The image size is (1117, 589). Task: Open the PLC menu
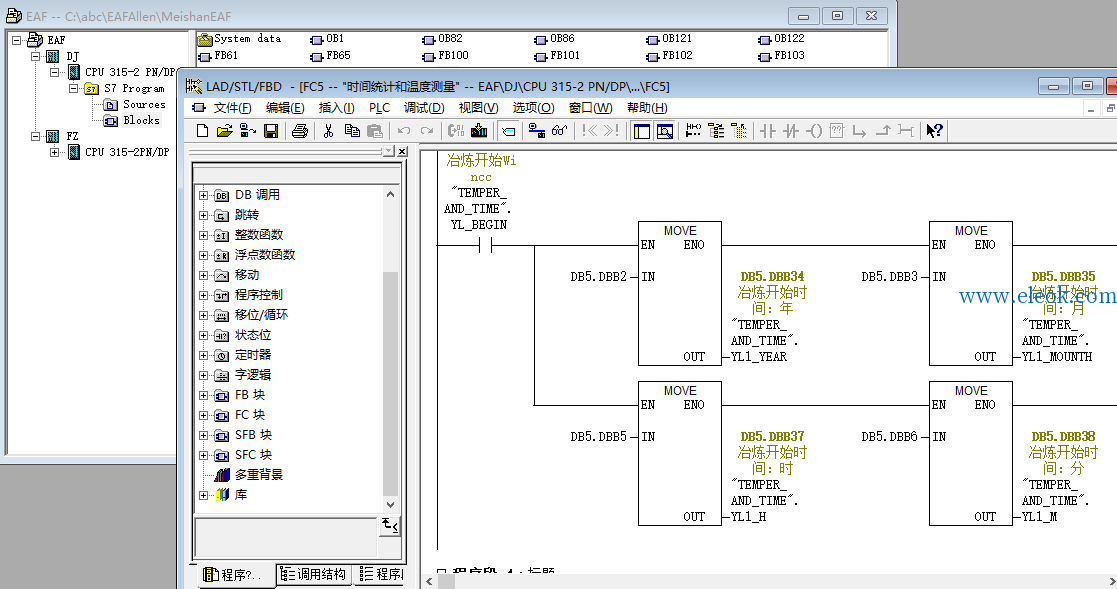[x=380, y=108]
